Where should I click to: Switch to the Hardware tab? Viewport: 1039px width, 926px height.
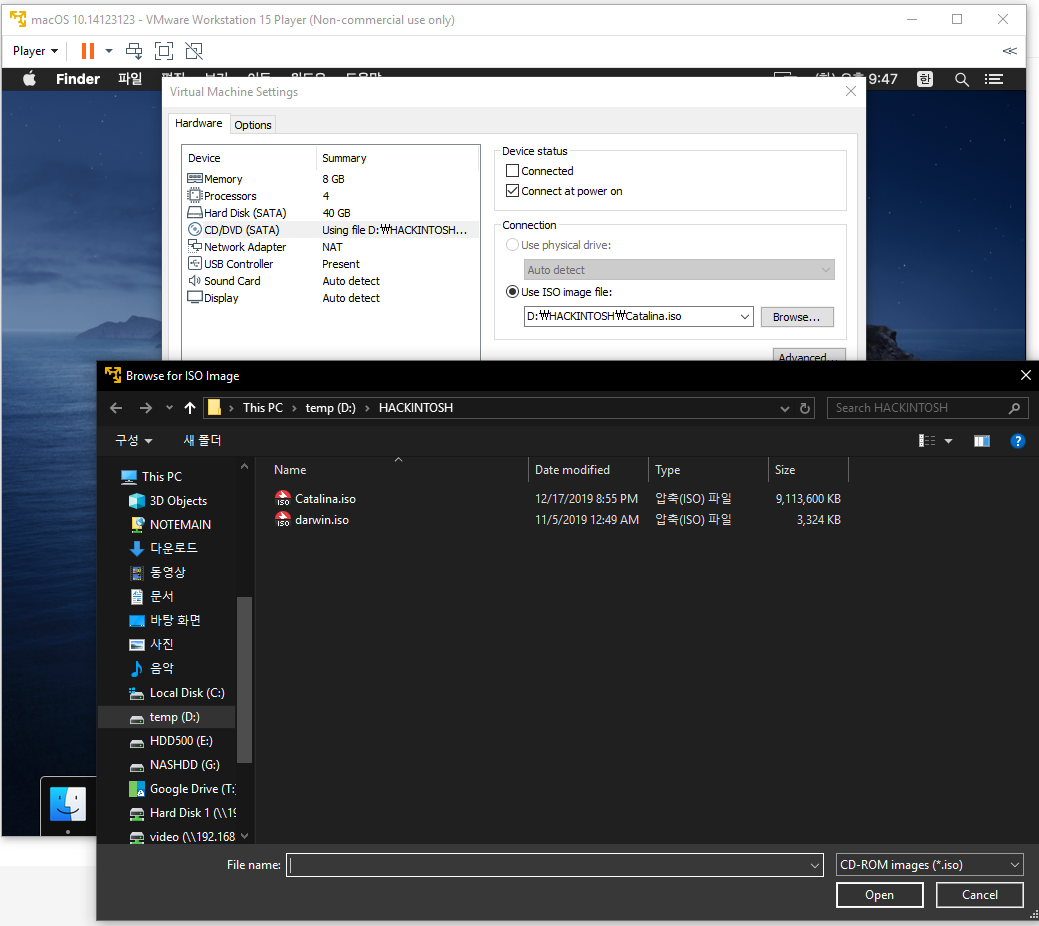coord(198,123)
